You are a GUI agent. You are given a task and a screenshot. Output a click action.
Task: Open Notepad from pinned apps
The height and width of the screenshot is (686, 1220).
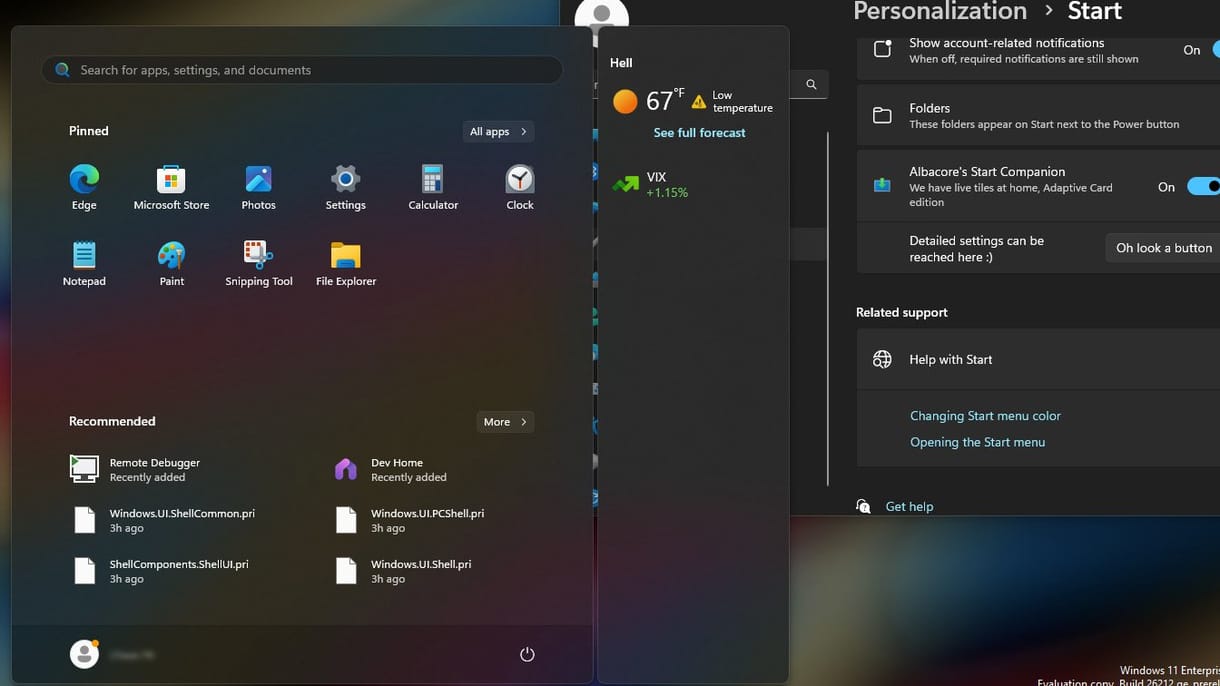pyautogui.click(x=84, y=264)
